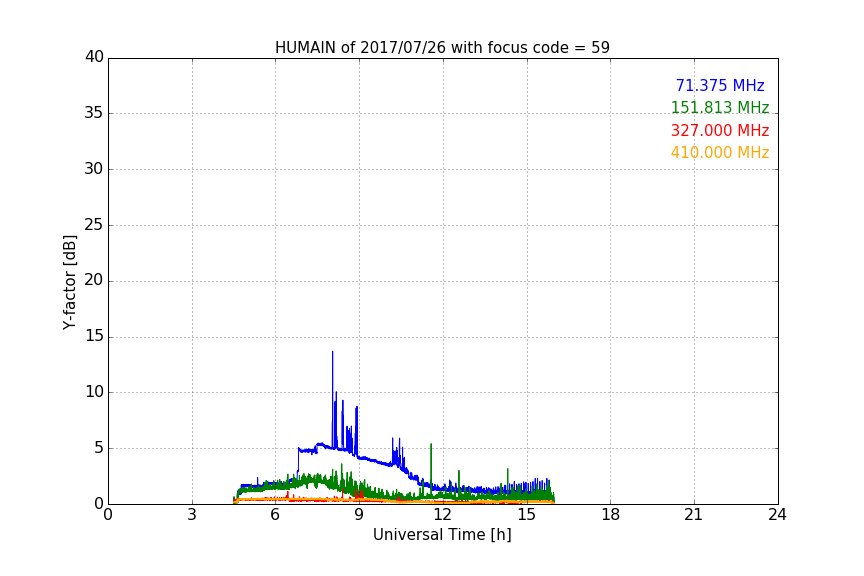Select the blue 71.375 MHz legend label
This screenshot has width=864, height=576.
click(720, 85)
